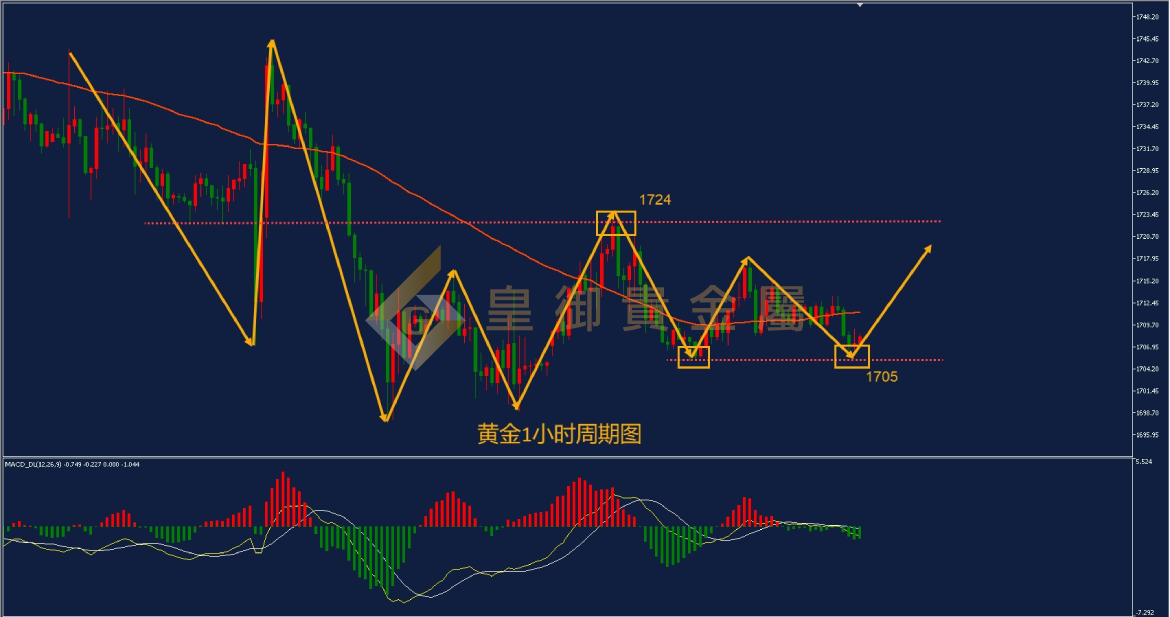Click the 1717.95 price axis label
Image resolution: width=1170 pixels, height=617 pixels.
click(x=1146, y=259)
